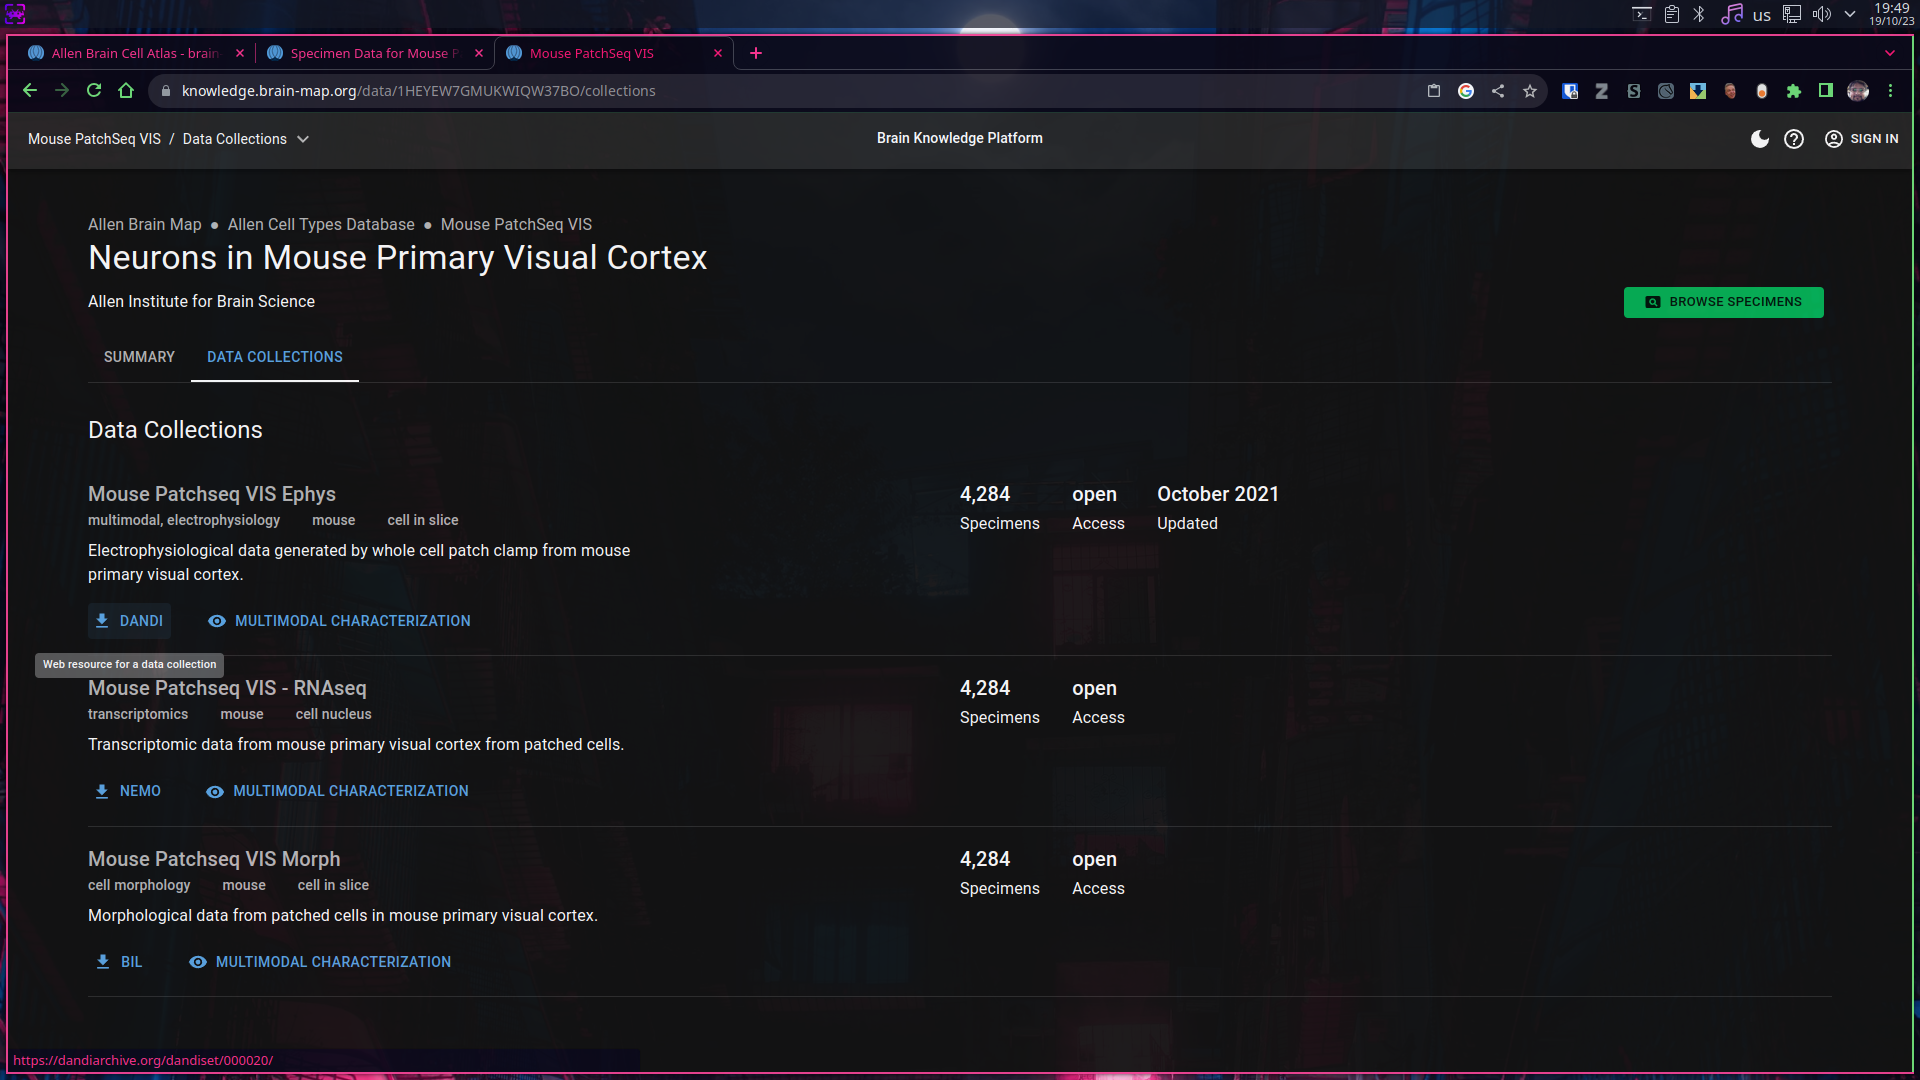Viewport: 1920px width, 1080px height.
Task: Open the browser extensions puzzle icon
Action: pos(1793,91)
